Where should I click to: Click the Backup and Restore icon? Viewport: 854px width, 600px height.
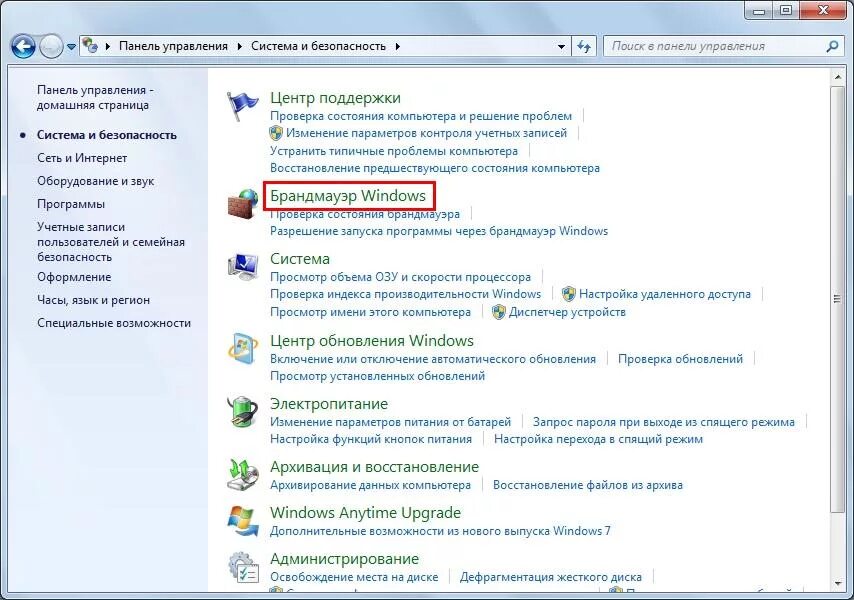[242, 475]
